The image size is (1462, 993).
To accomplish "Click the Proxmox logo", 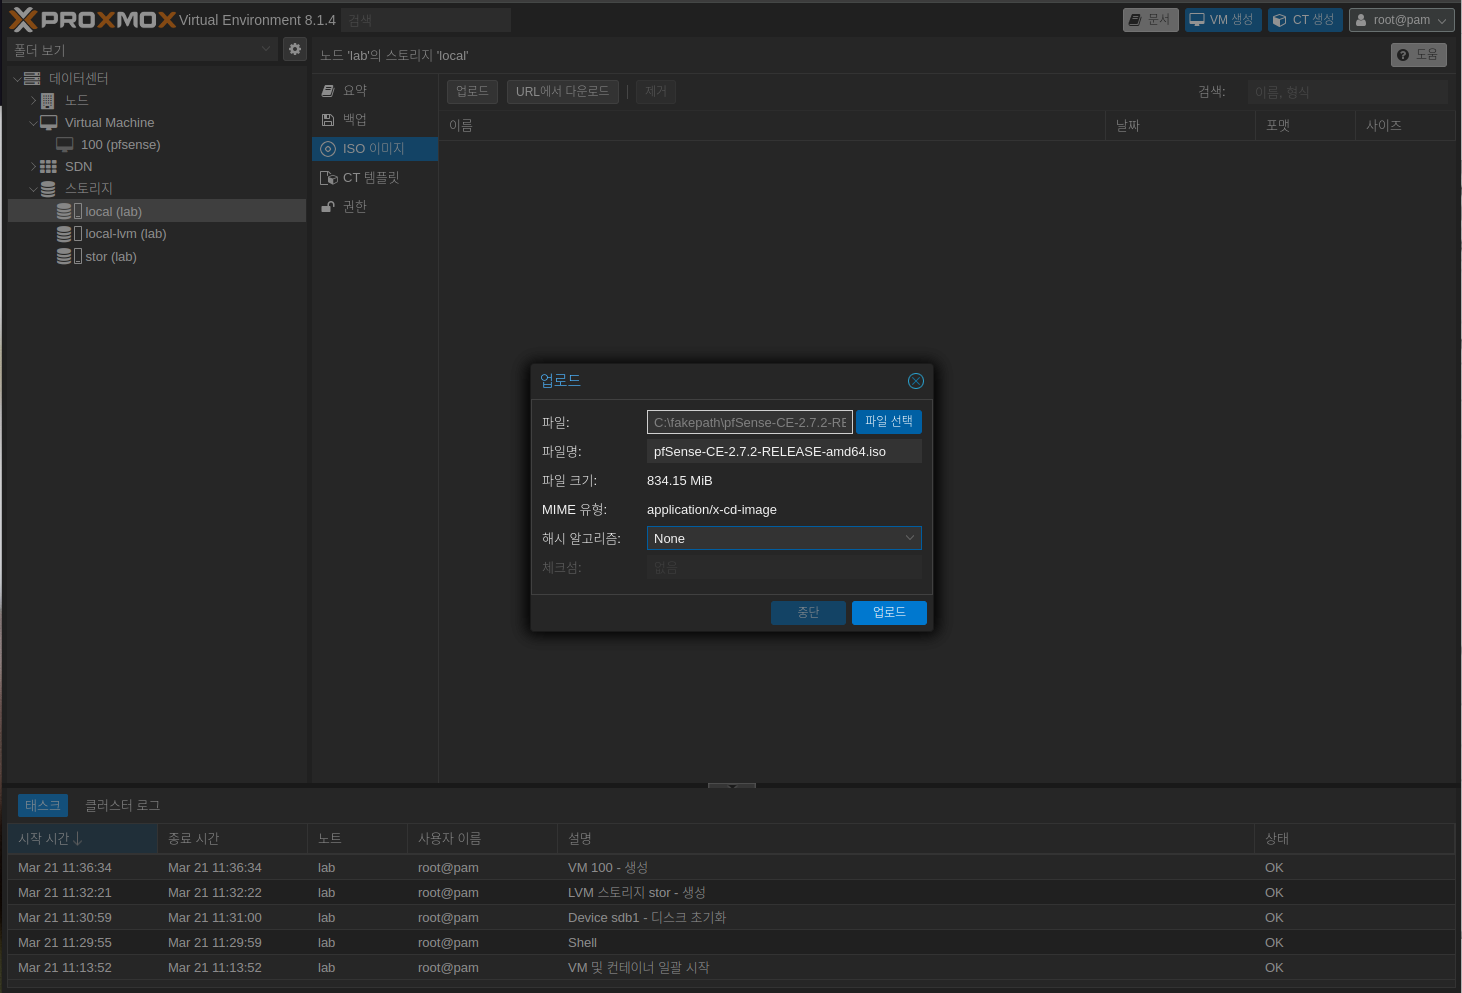I will (x=92, y=19).
